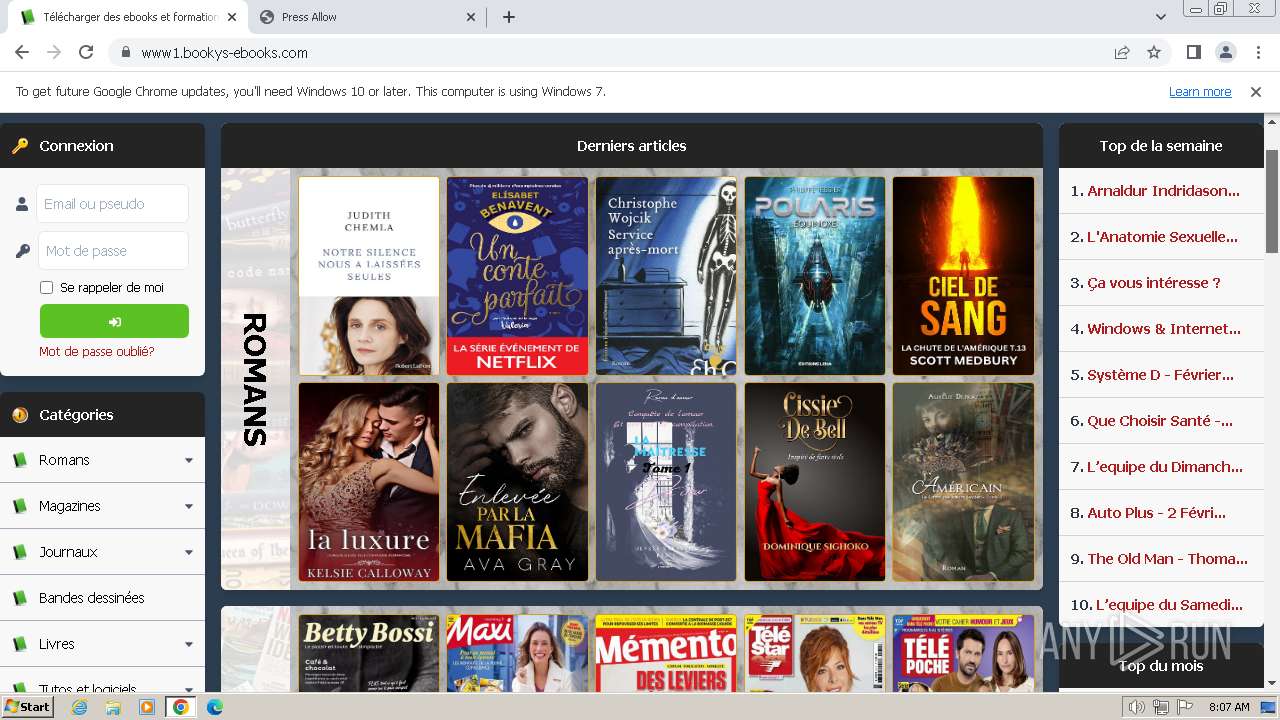Switch to the 'Press Allow' tab

[x=368, y=17]
